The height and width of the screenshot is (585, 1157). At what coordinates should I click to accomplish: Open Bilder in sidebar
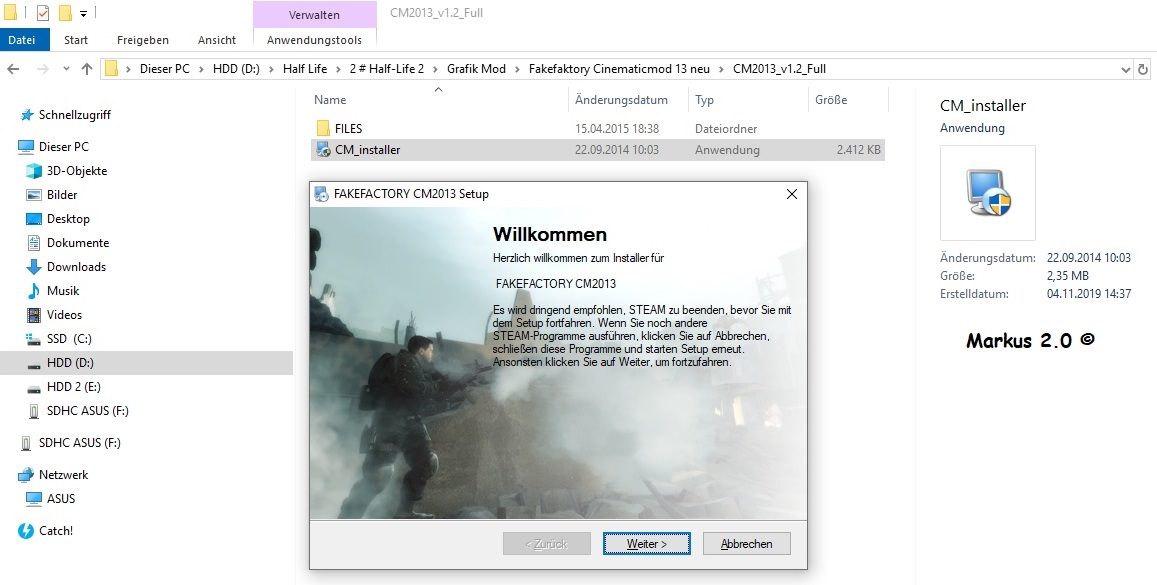tap(62, 195)
